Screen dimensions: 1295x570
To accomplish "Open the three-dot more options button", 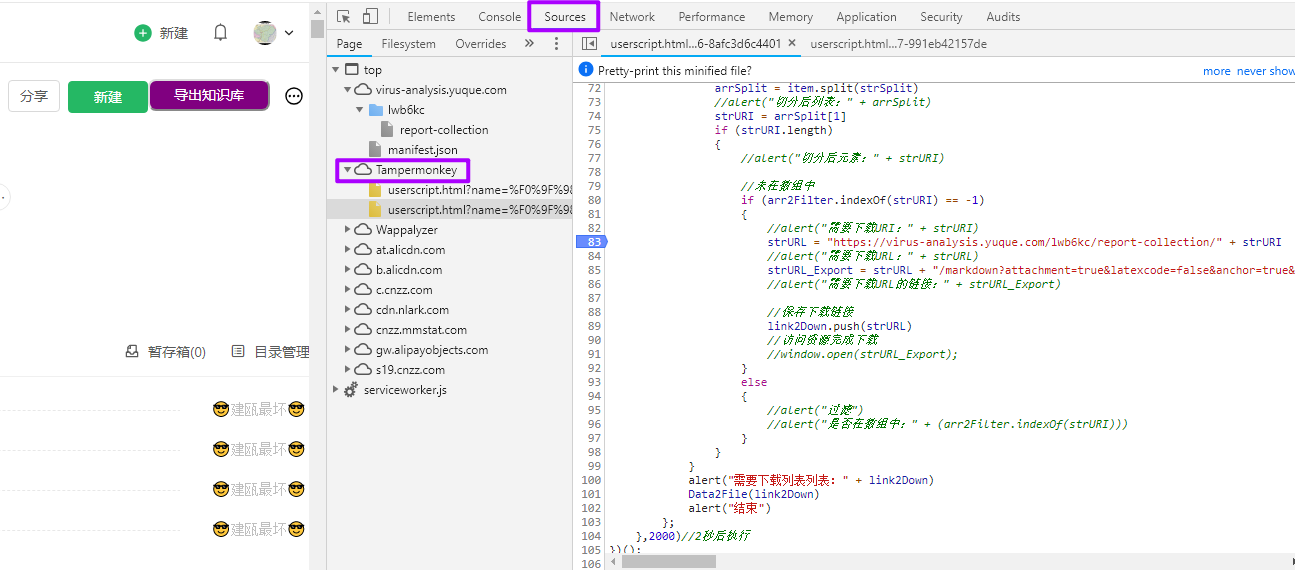I will tap(294, 96).
